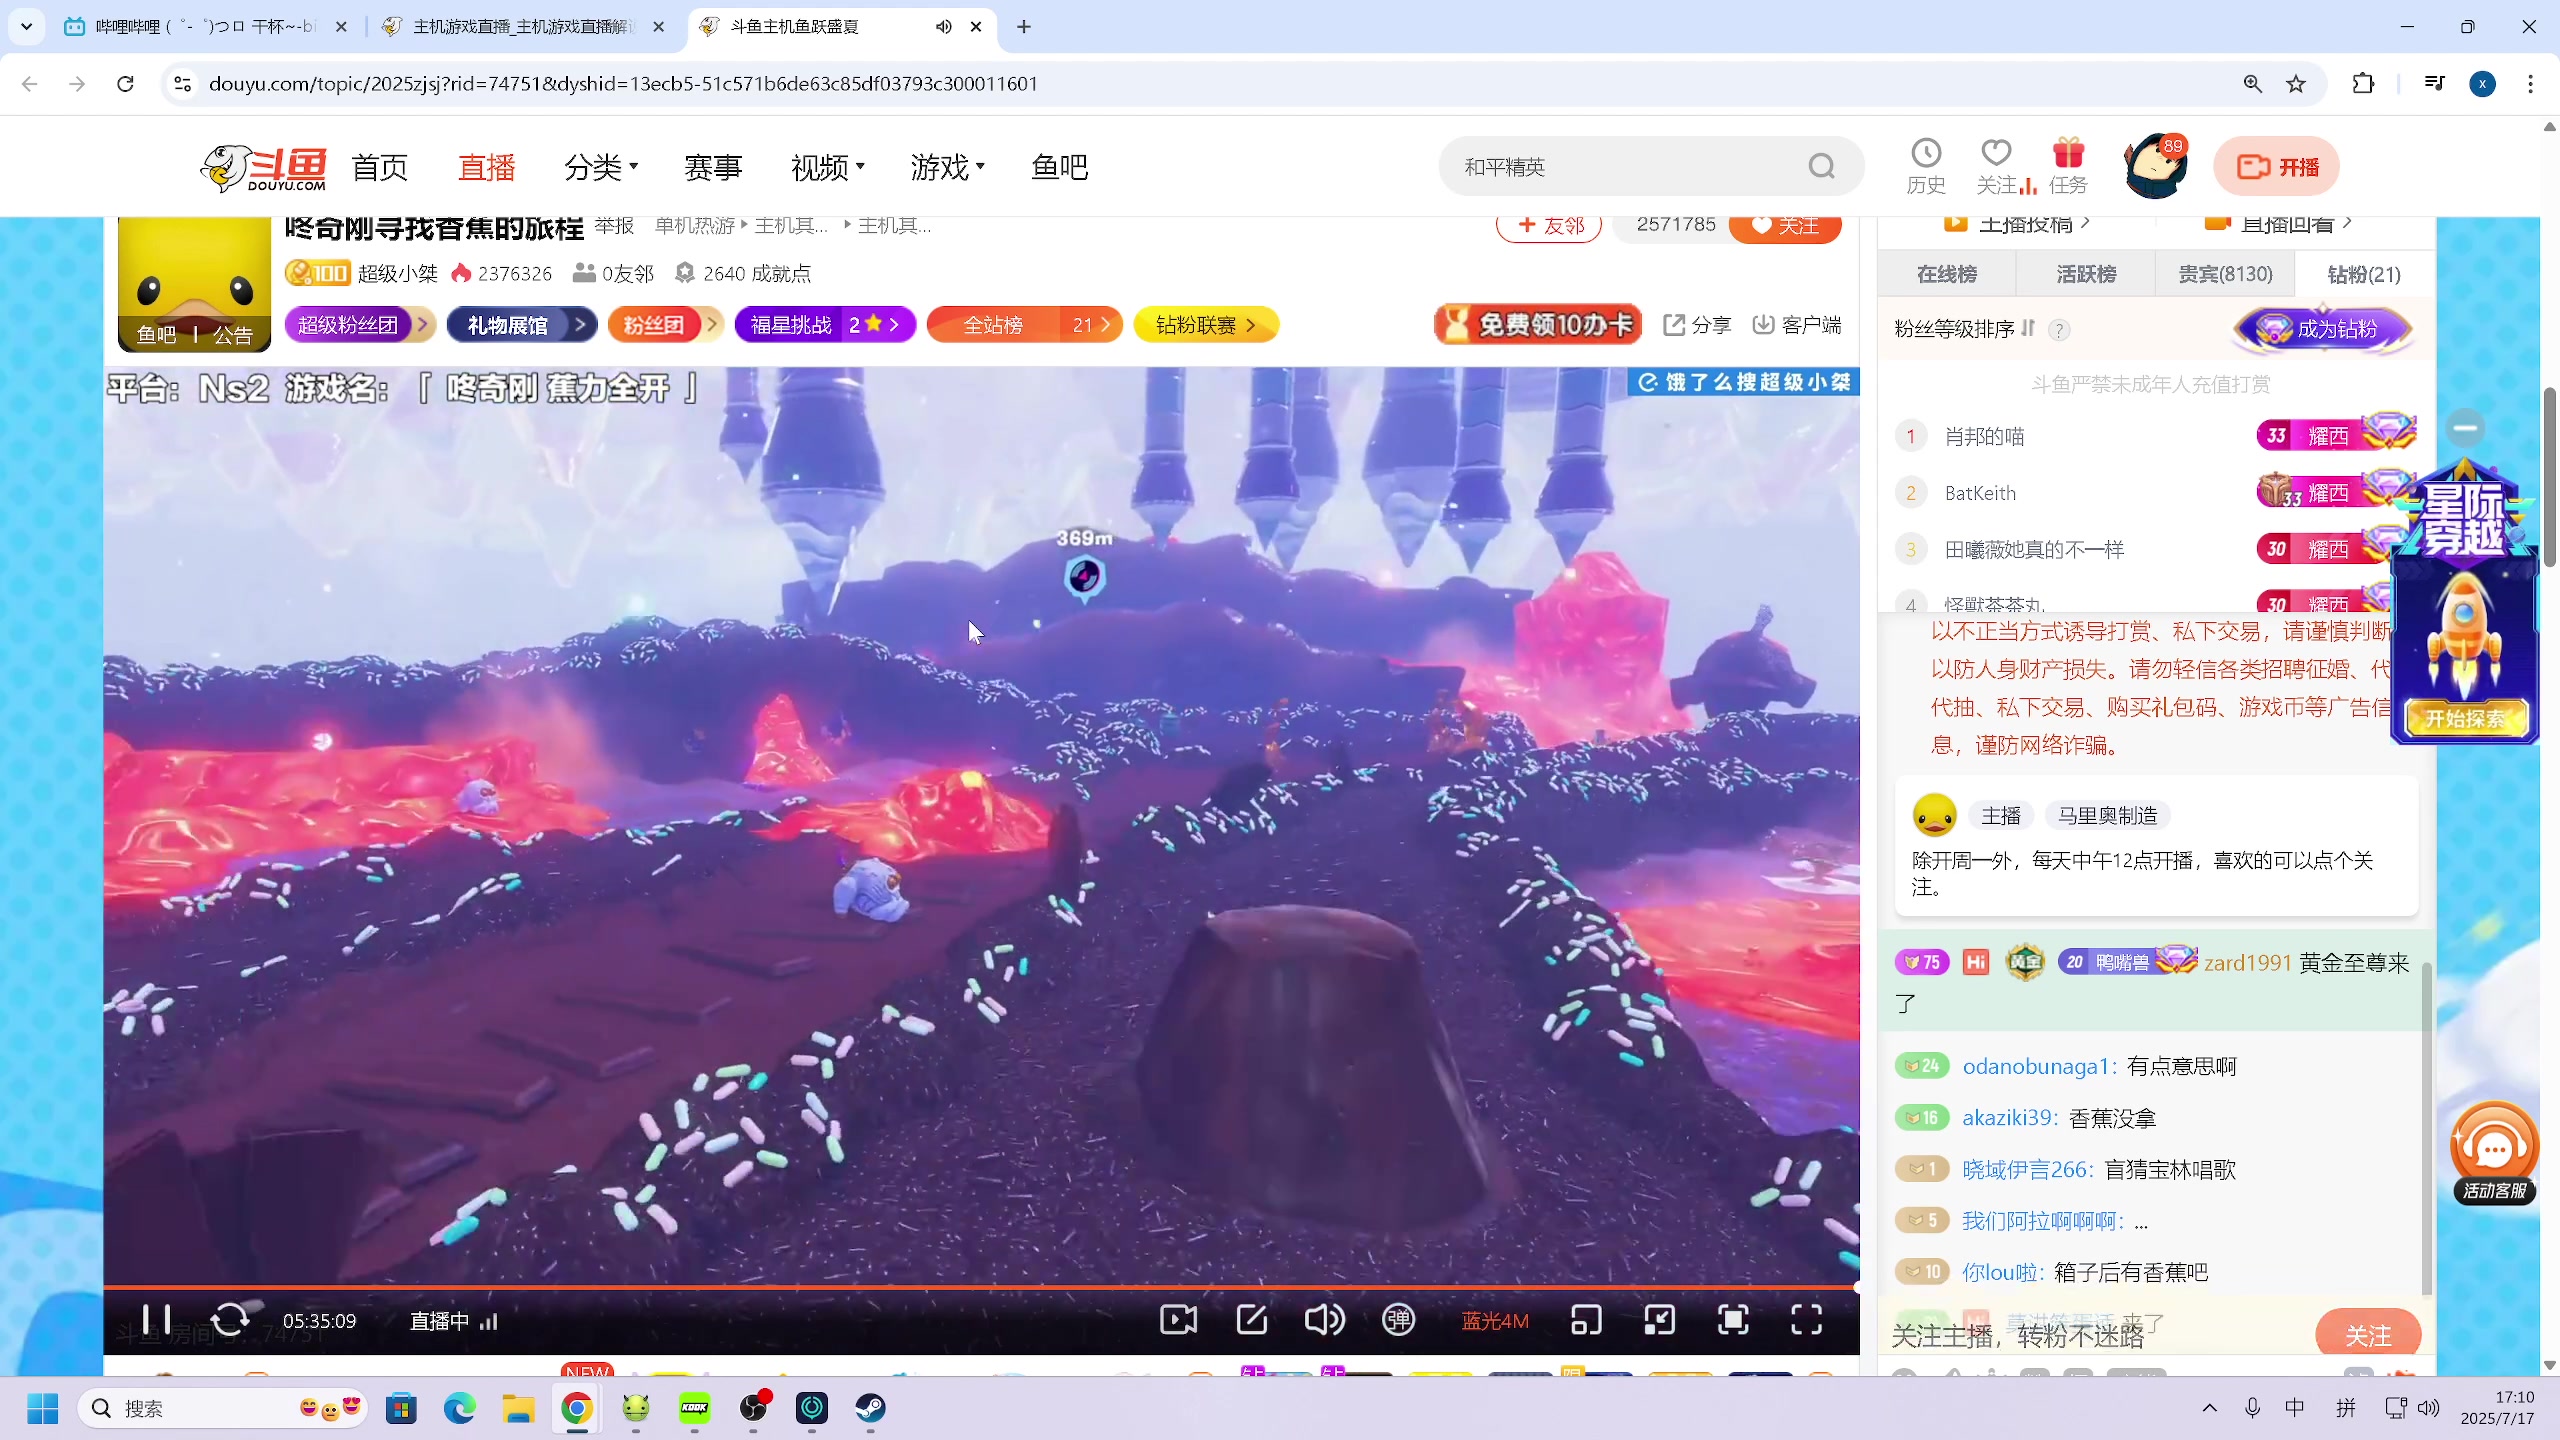Open the 蓝光4M quality selector
This screenshot has width=2560, height=1440.
(x=1495, y=1321)
